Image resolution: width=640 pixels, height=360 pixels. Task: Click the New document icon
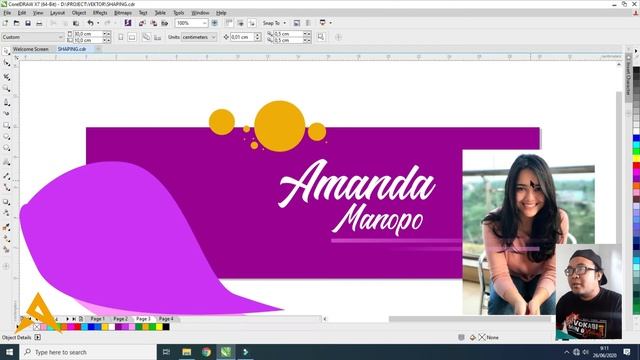[5, 23]
